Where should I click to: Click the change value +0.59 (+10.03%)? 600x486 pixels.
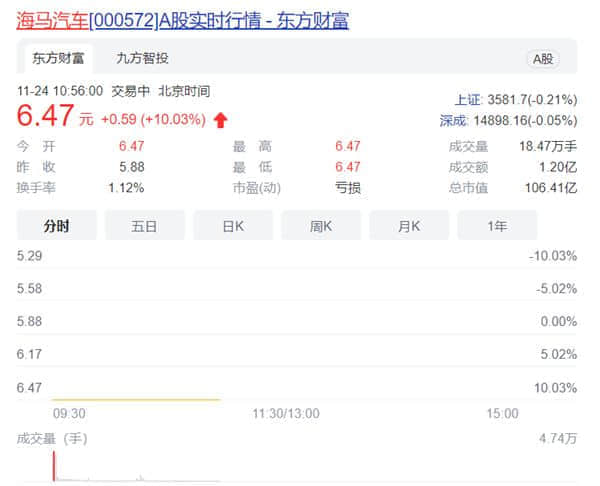(153, 119)
